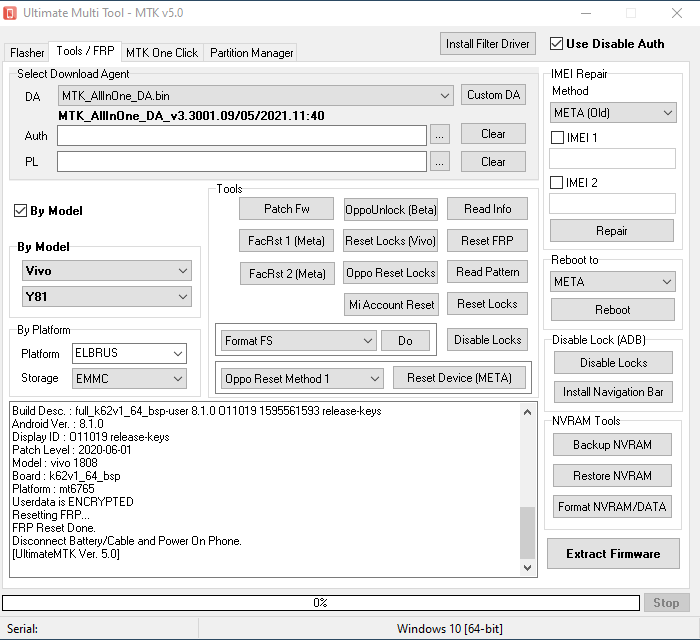Clear the PL field
The image size is (700, 640).
coord(493,162)
